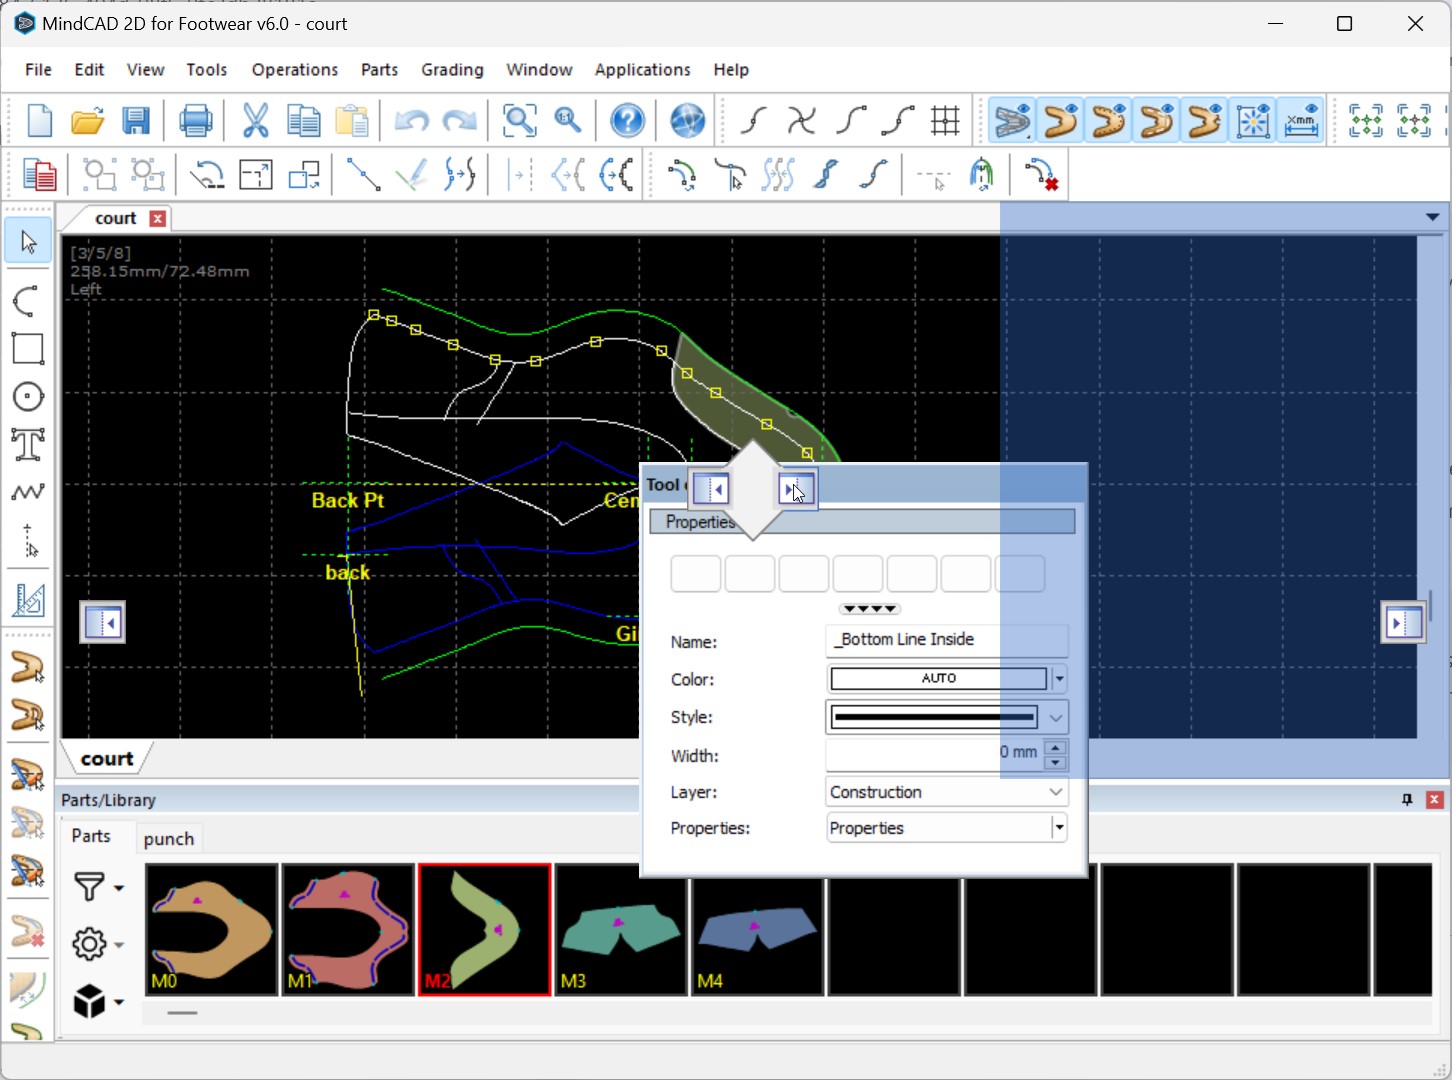Click the grid display toolbar icon
The height and width of the screenshot is (1080, 1452).
pyautogui.click(x=944, y=120)
